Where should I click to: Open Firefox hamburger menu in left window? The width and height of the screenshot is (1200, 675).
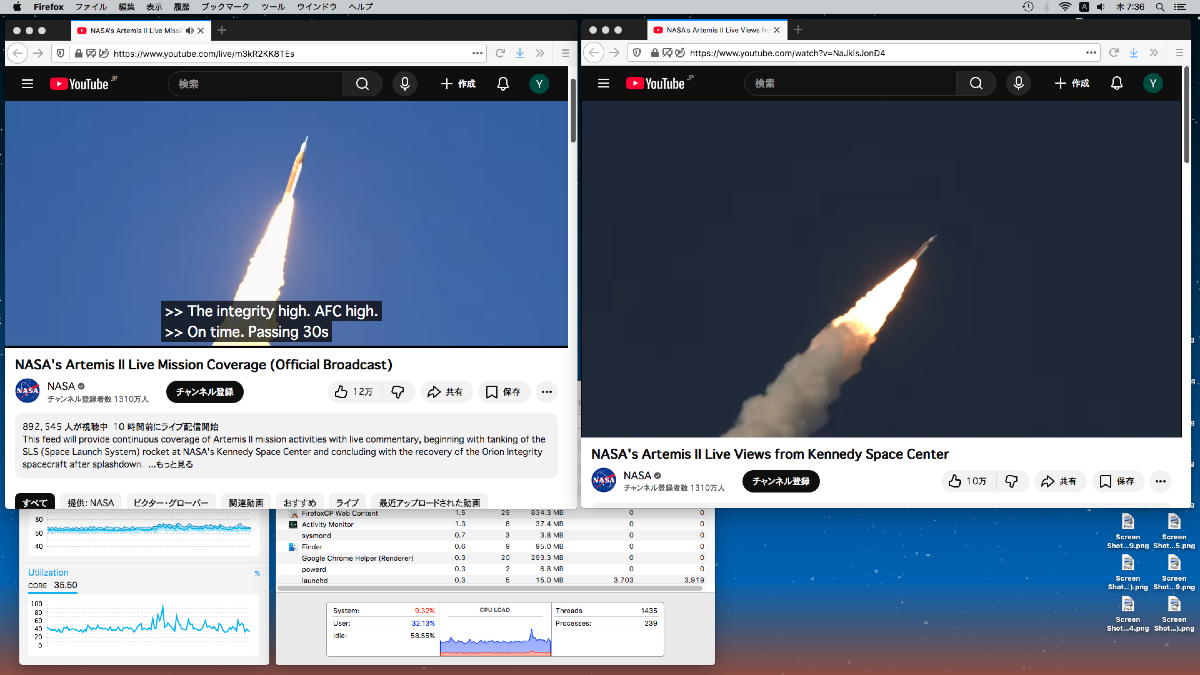click(566, 53)
